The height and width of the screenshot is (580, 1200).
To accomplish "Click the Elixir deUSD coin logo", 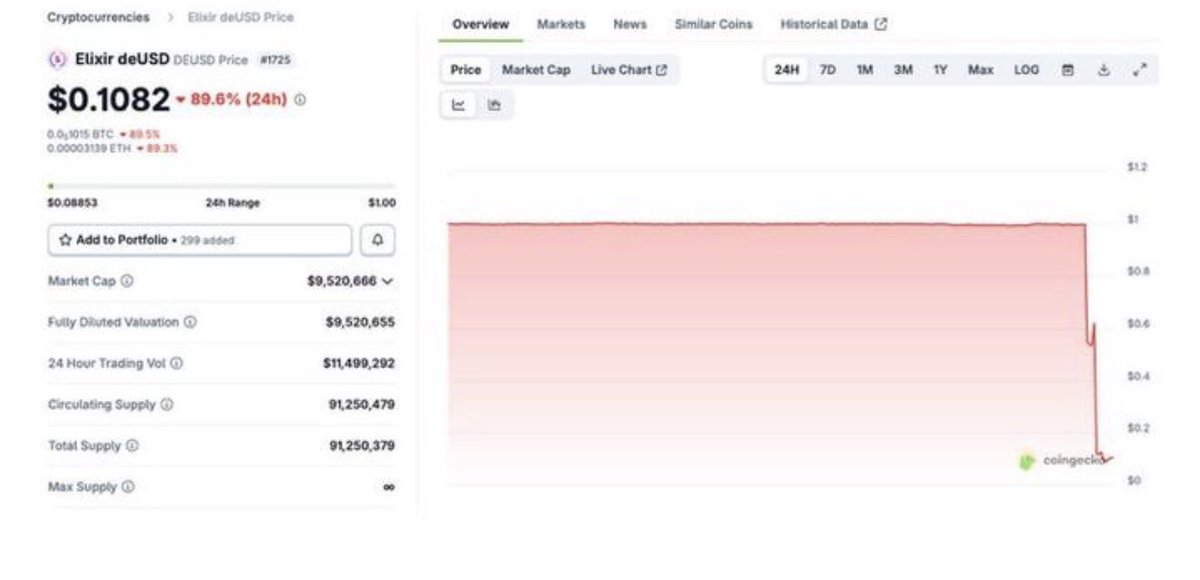I will (x=58, y=59).
